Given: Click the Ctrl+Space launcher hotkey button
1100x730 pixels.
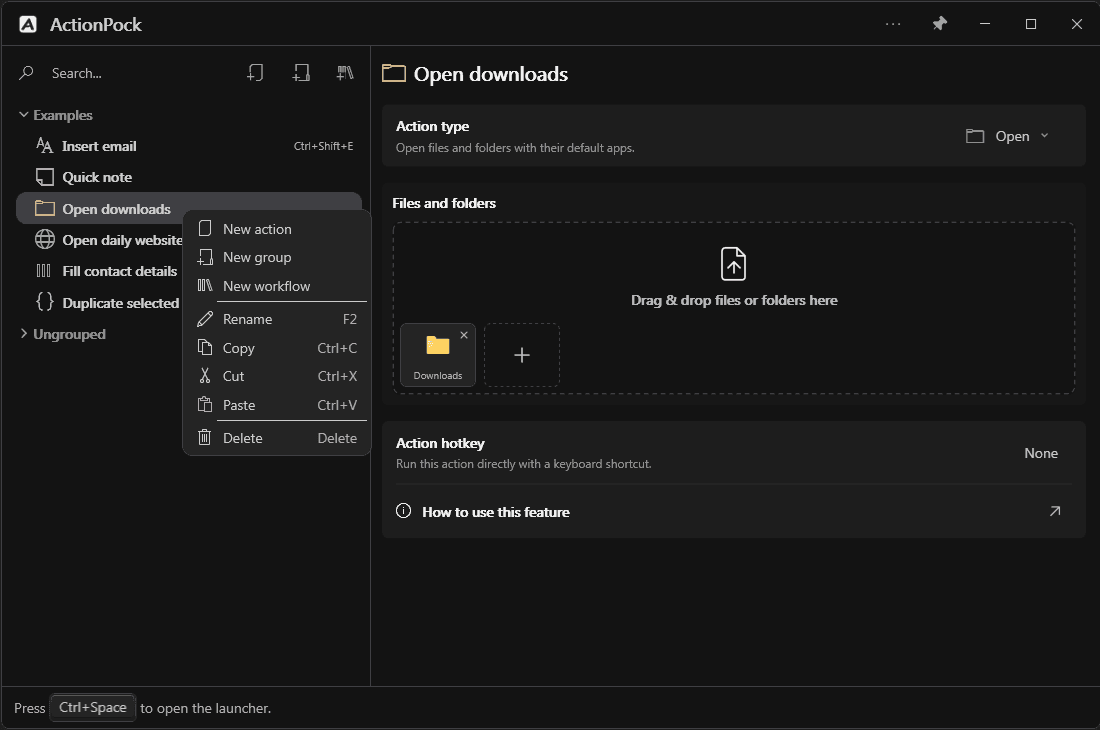Looking at the screenshot, I should pyautogui.click(x=93, y=708).
